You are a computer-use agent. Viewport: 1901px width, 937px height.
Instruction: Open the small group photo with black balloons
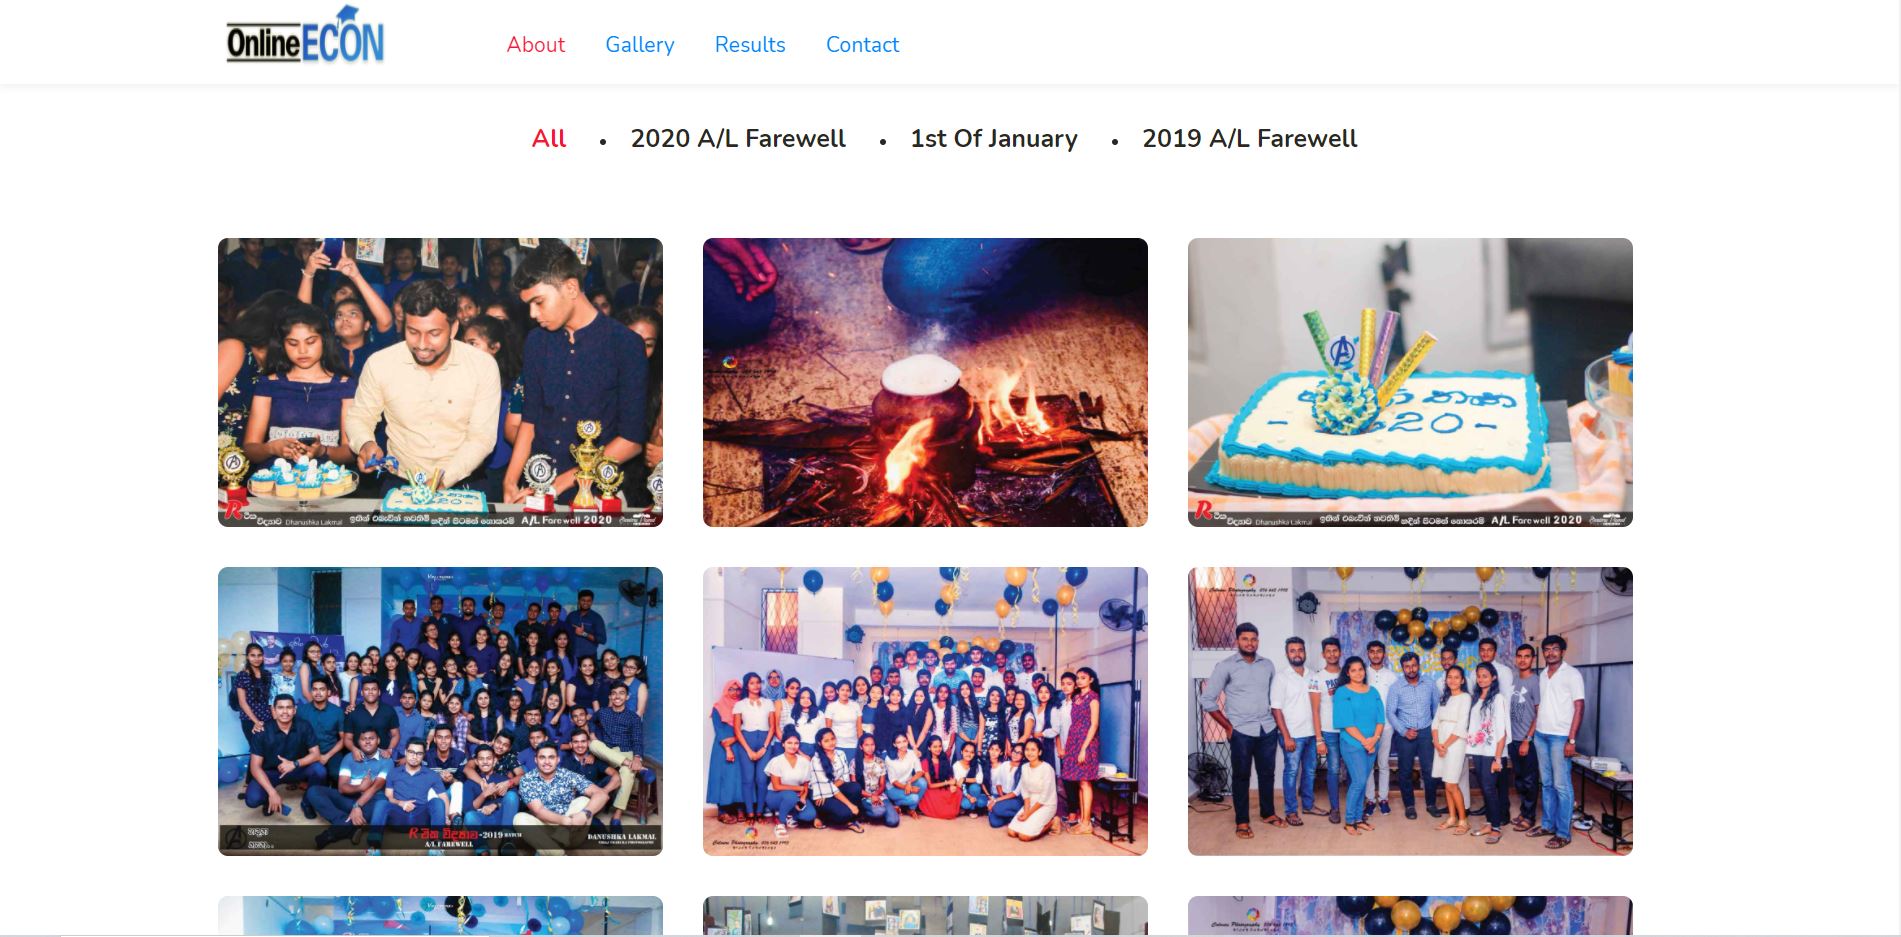click(x=1410, y=711)
